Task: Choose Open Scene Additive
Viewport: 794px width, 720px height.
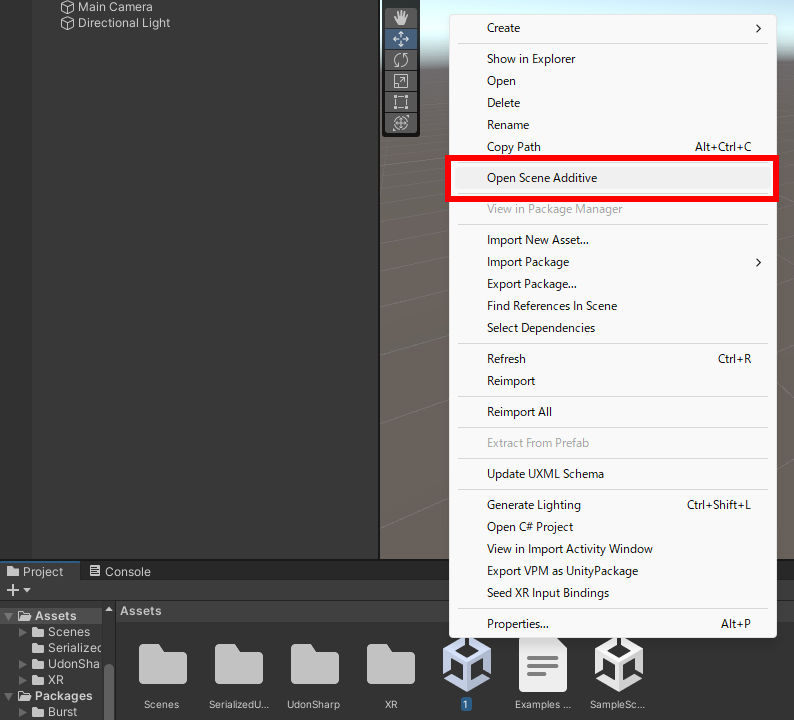Action: [613, 178]
